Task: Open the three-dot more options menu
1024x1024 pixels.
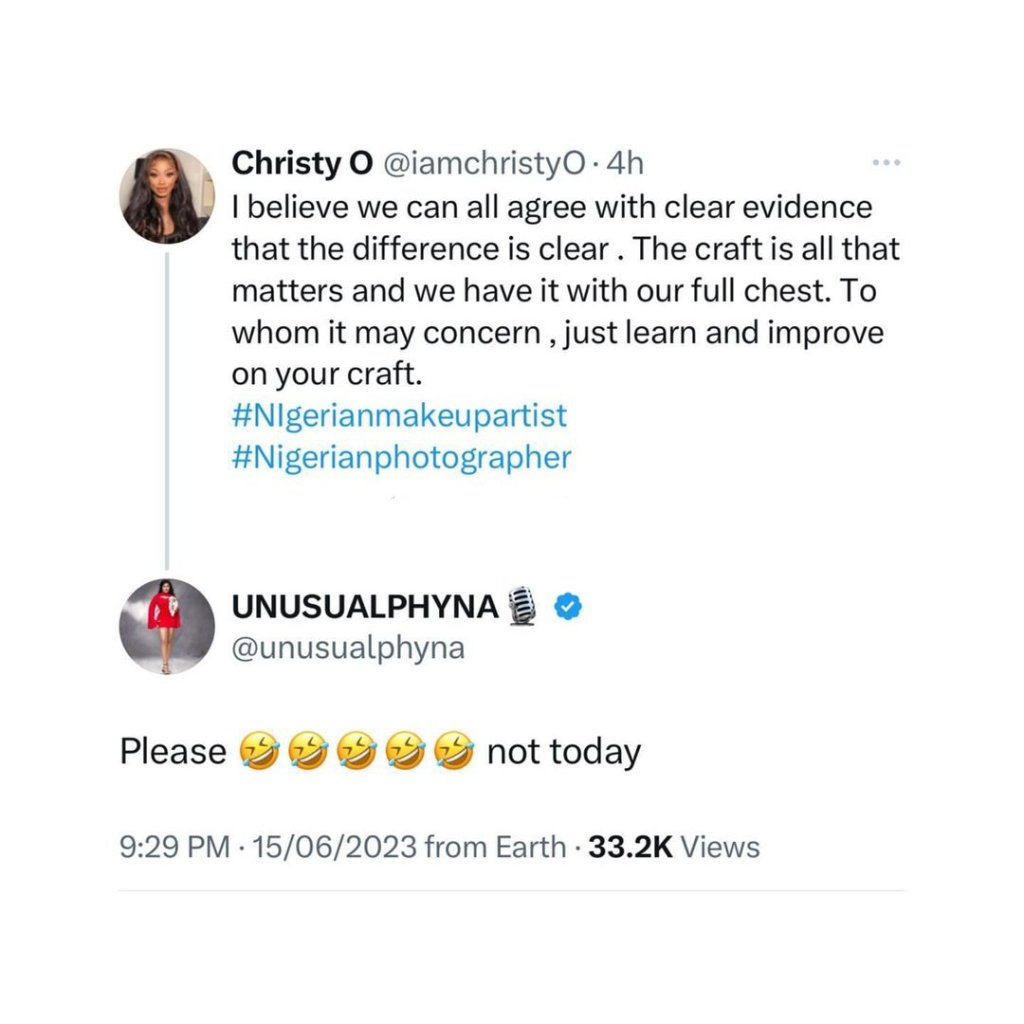Action: pyautogui.click(x=887, y=163)
